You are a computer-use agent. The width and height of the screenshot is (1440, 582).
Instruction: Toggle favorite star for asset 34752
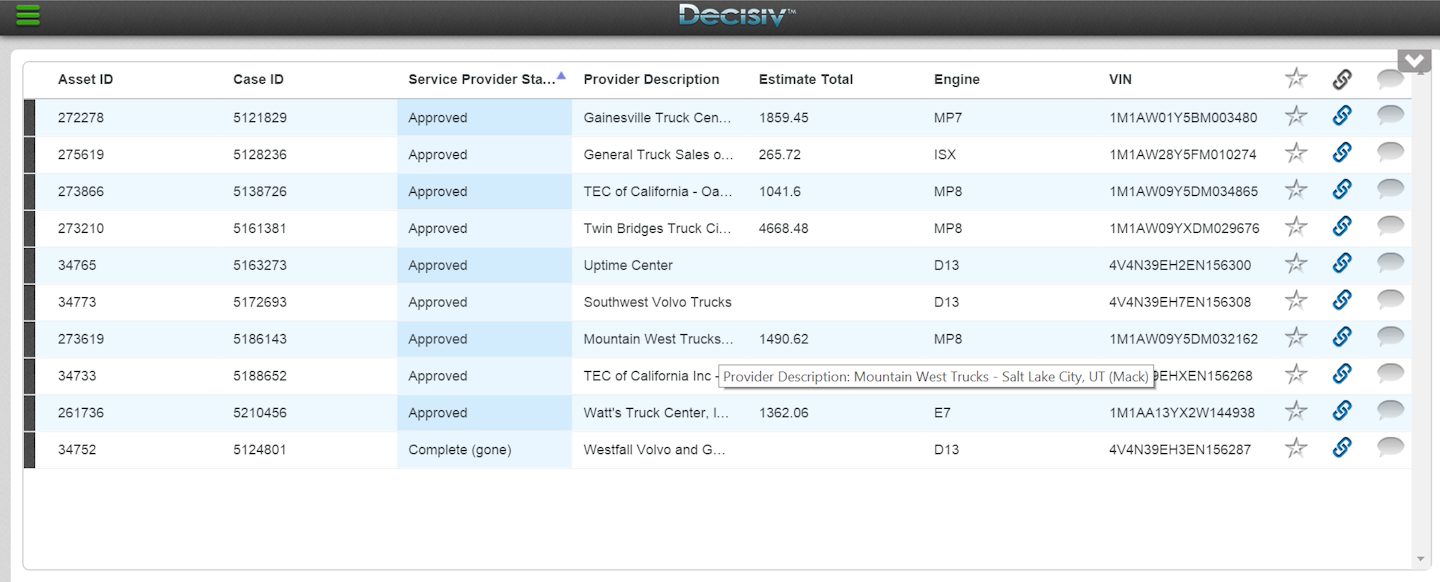1296,448
